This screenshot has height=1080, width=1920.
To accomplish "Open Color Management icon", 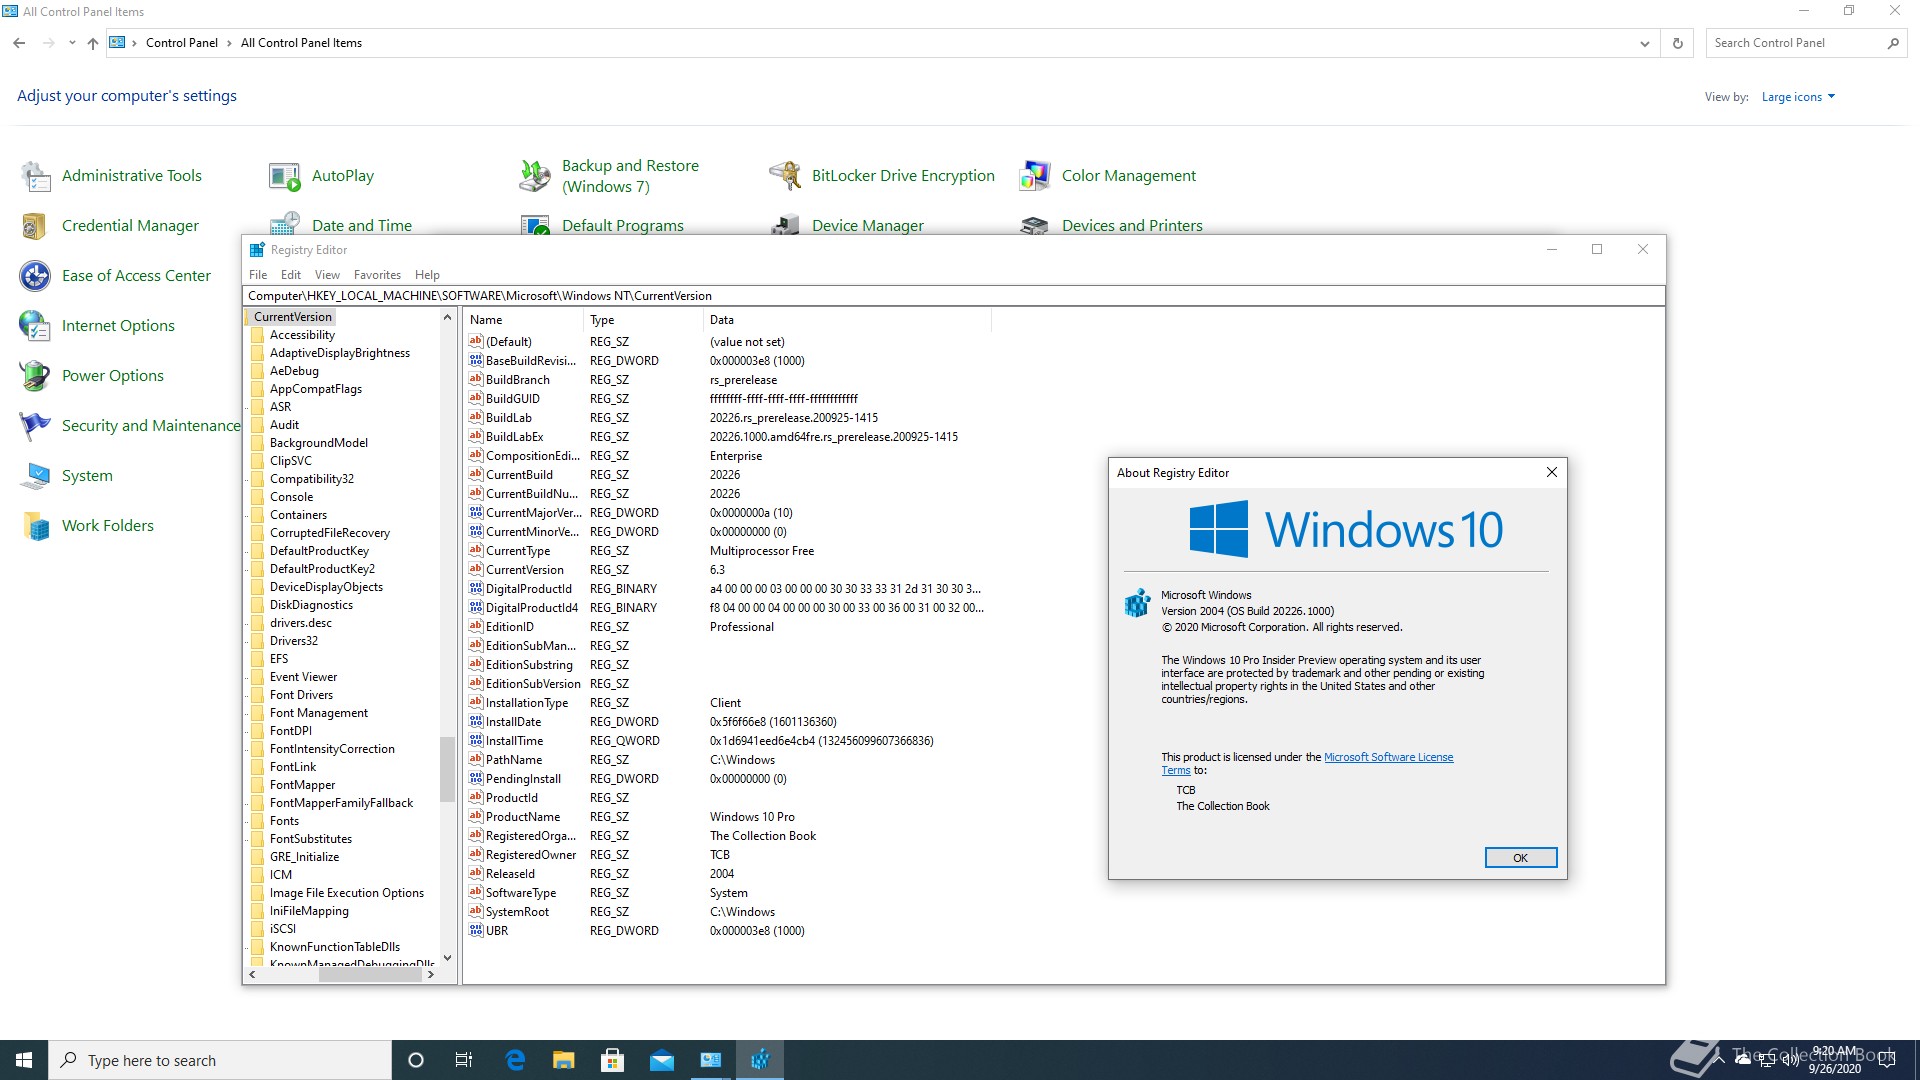I will [x=1035, y=176].
